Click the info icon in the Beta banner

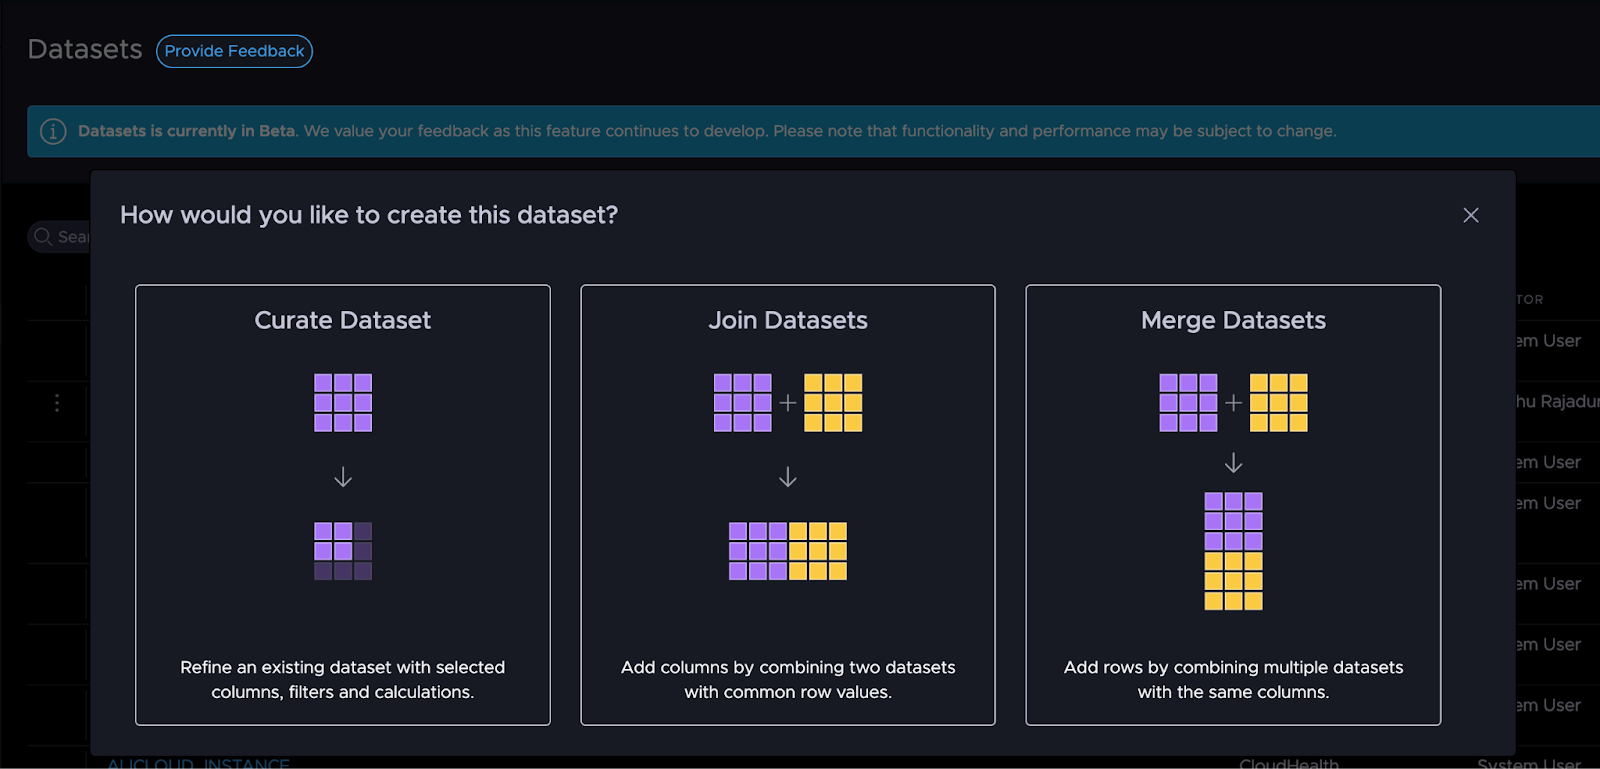coord(53,131)
